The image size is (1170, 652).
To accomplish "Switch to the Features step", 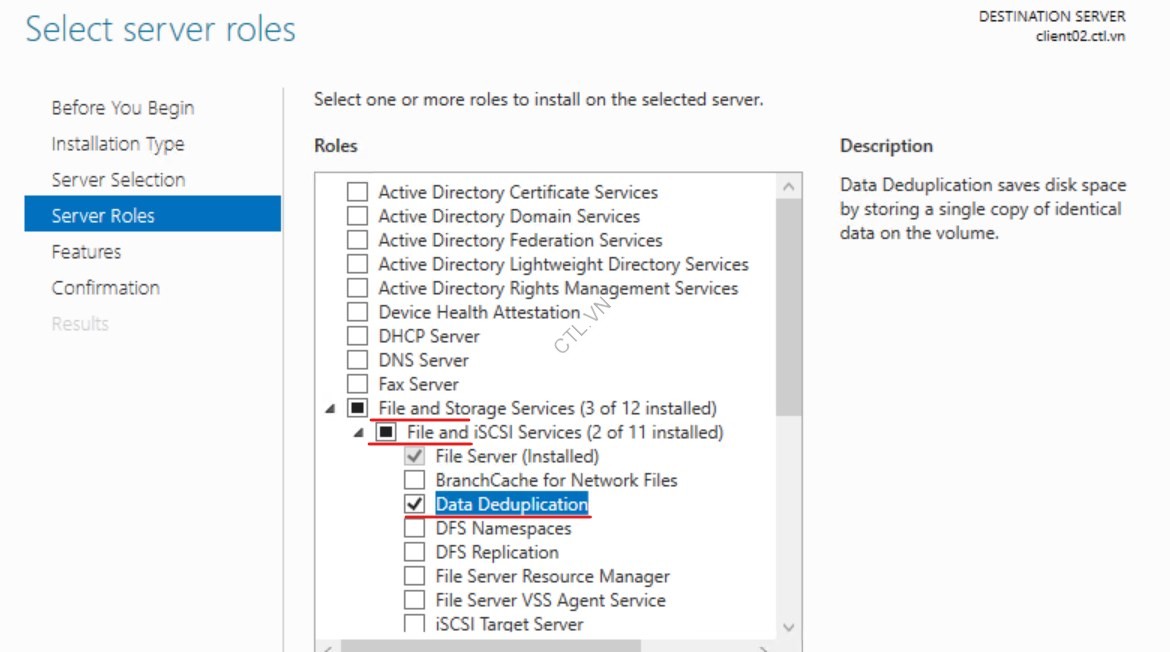I will coord(86,252).
